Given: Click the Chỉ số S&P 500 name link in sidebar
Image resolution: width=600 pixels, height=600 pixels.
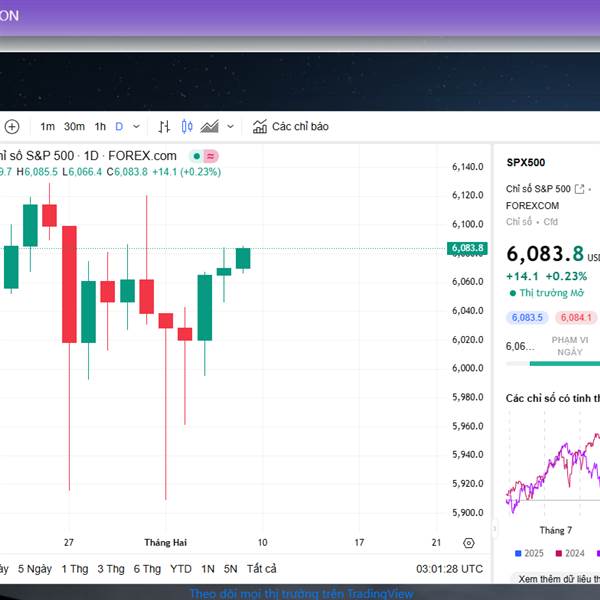Looking at the screenshot, I should (x=538, y=189).
